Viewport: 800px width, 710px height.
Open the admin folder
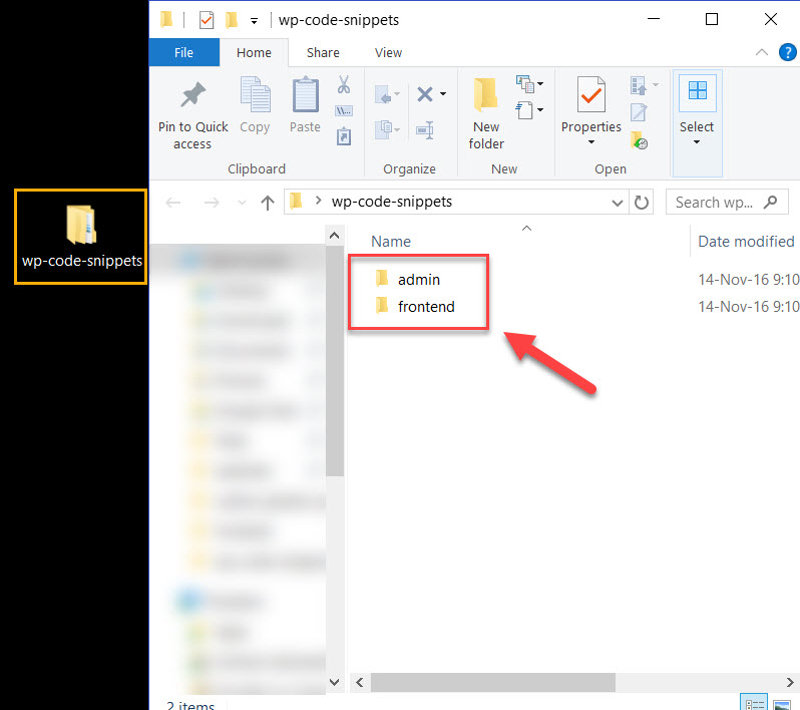click(x=420, y=279)
